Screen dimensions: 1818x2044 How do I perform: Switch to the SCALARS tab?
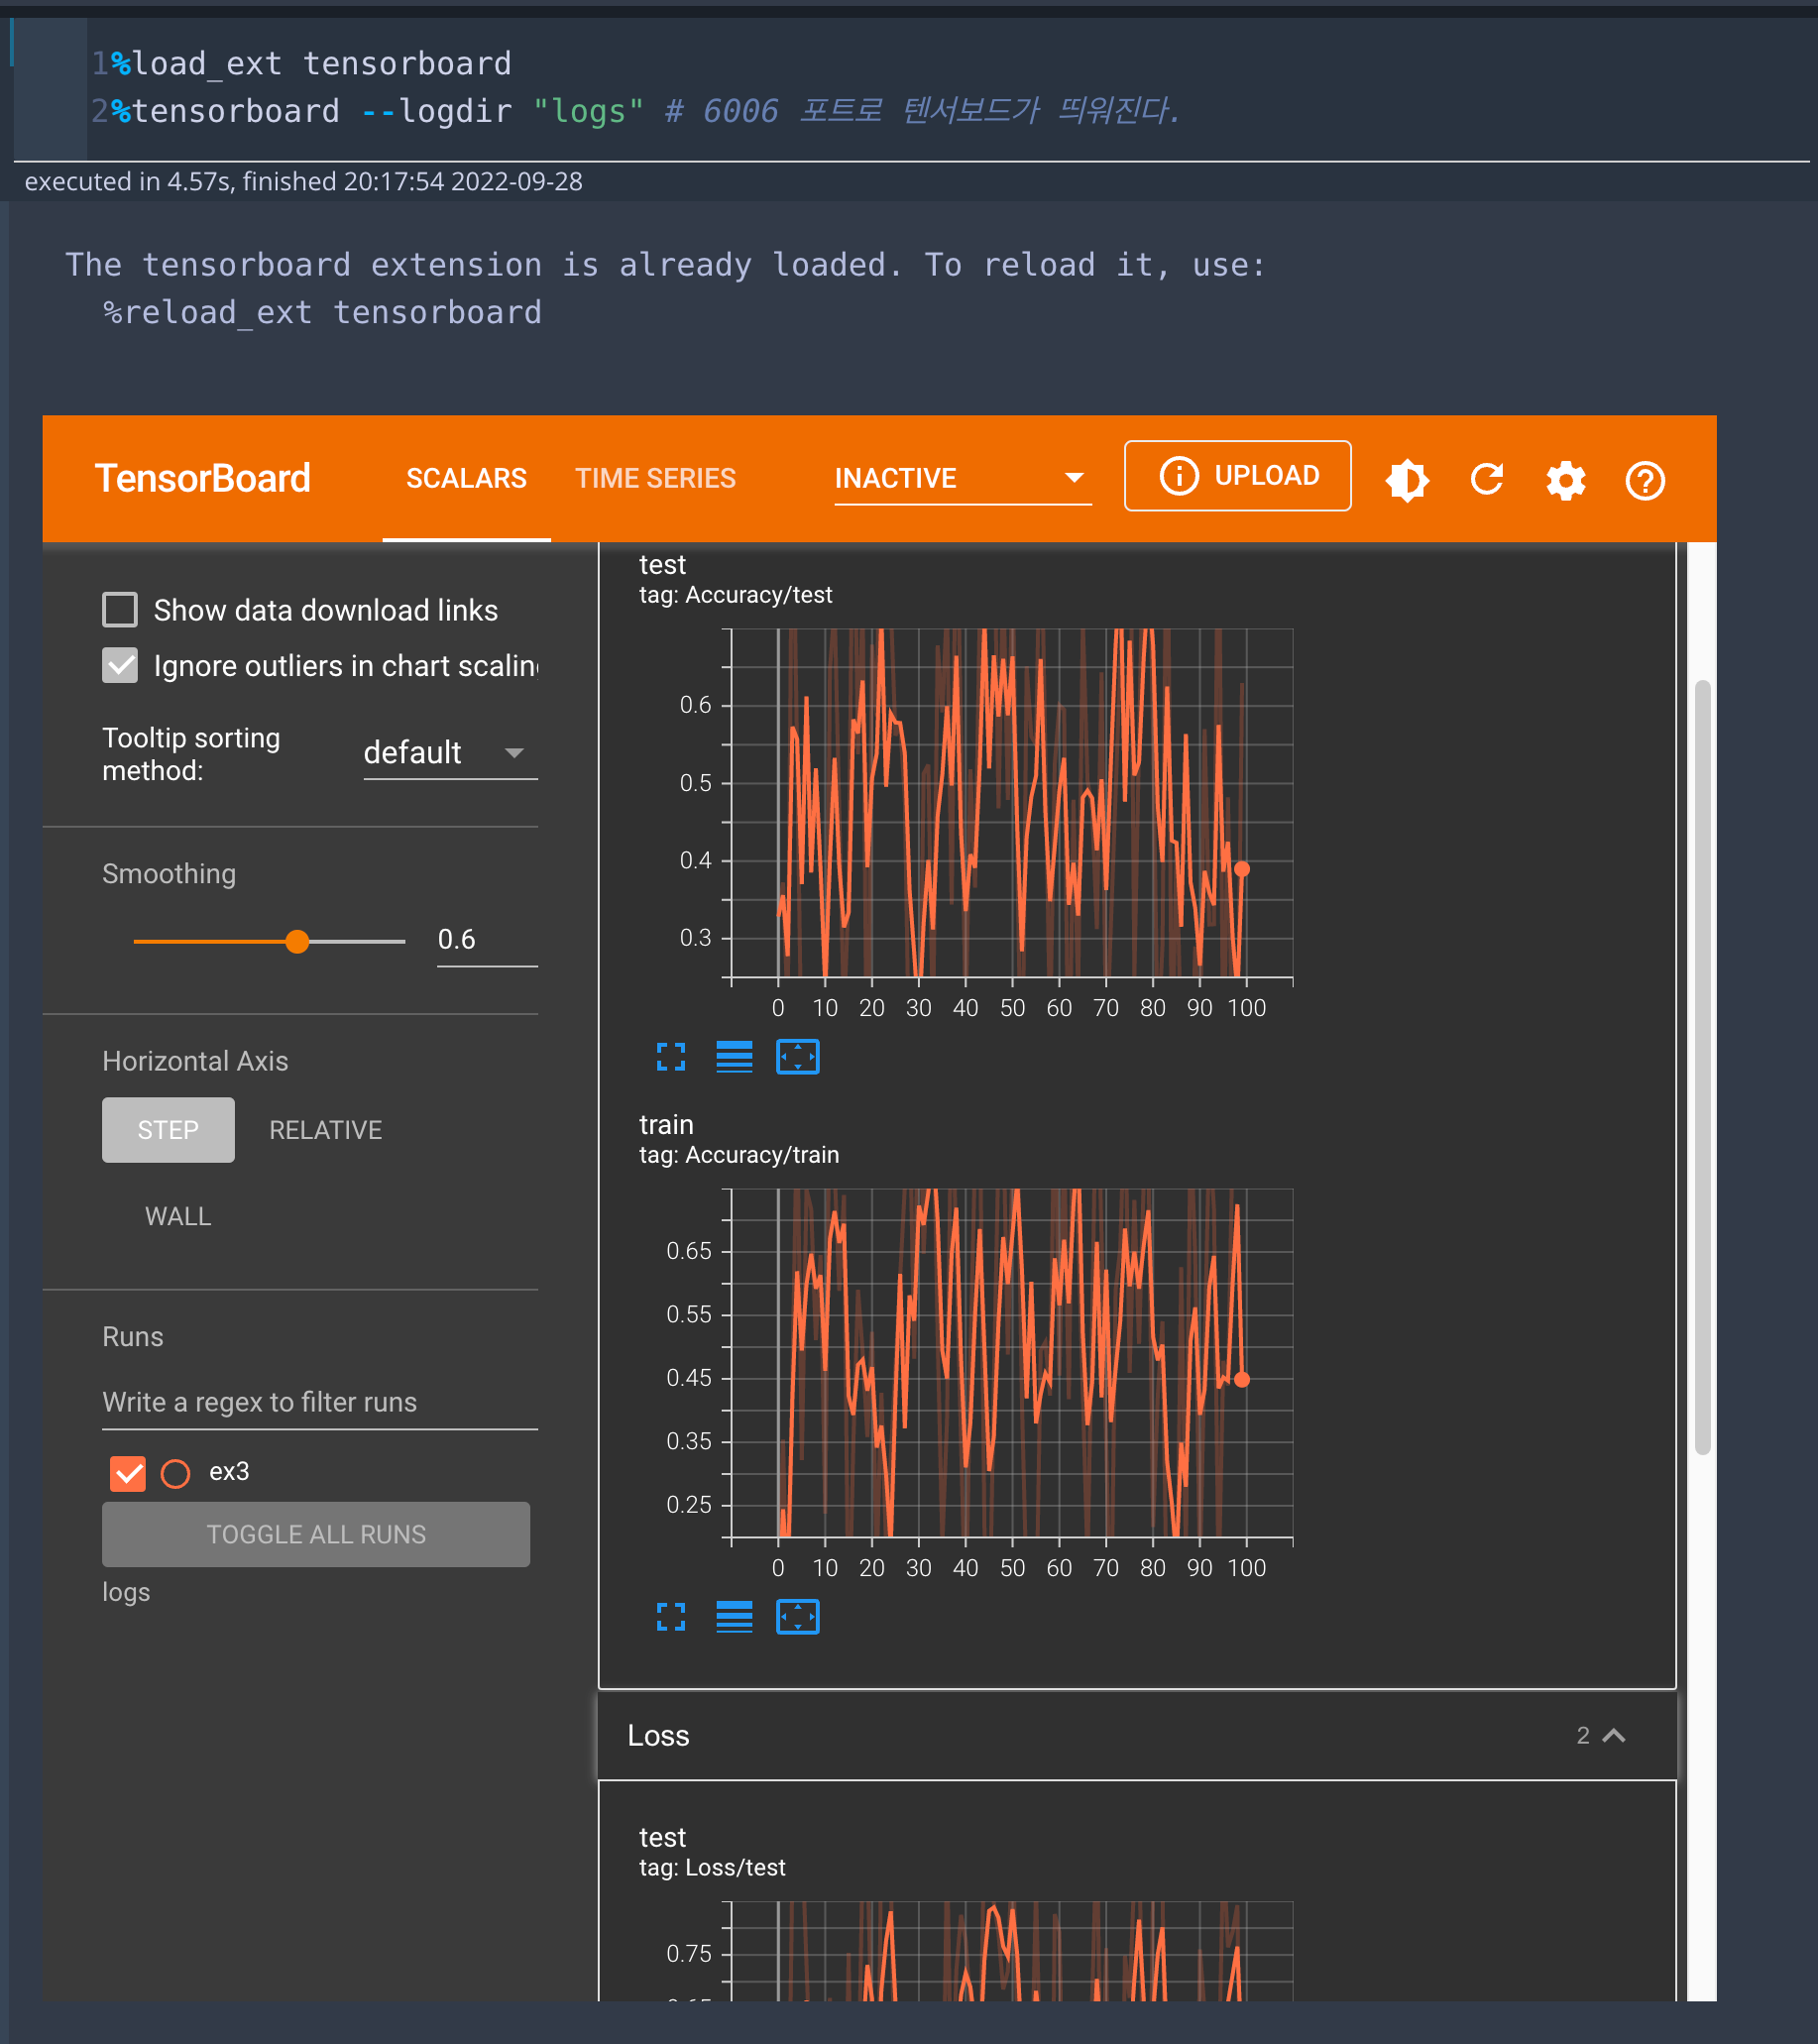466,478
